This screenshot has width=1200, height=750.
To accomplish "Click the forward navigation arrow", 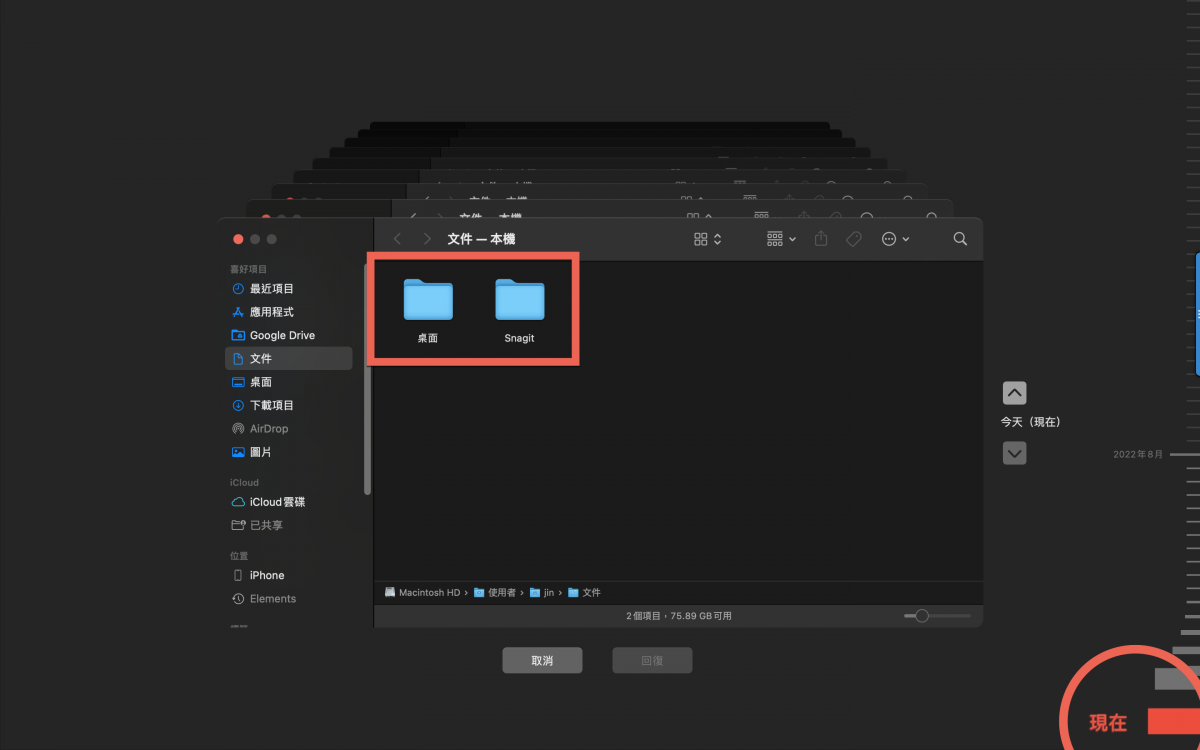I will click(427, 239).
